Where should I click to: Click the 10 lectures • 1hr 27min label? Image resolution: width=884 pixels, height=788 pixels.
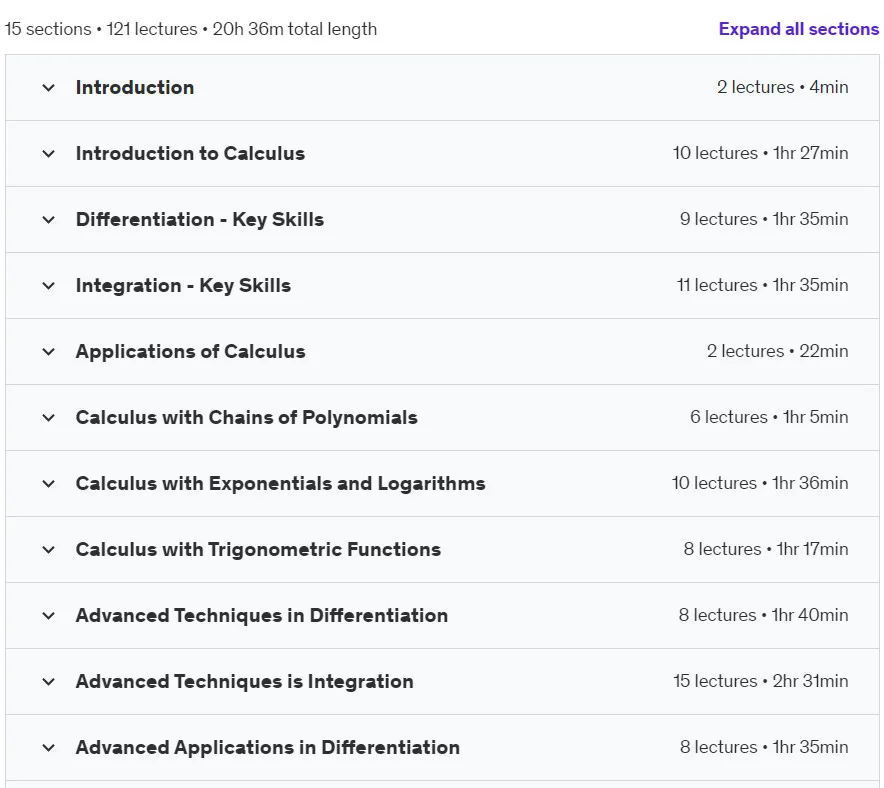coord(760,153)
